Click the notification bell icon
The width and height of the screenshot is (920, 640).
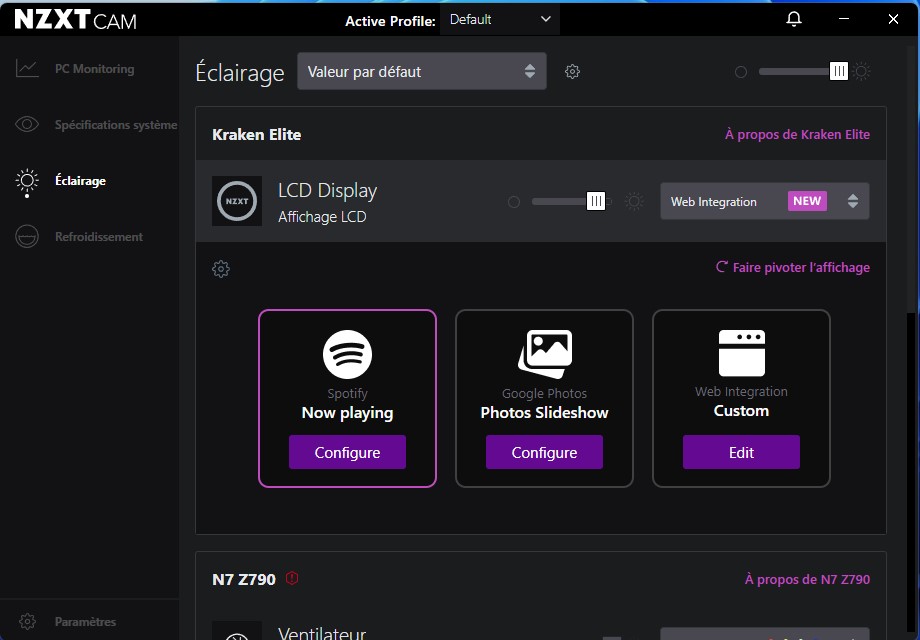[794, 19]
